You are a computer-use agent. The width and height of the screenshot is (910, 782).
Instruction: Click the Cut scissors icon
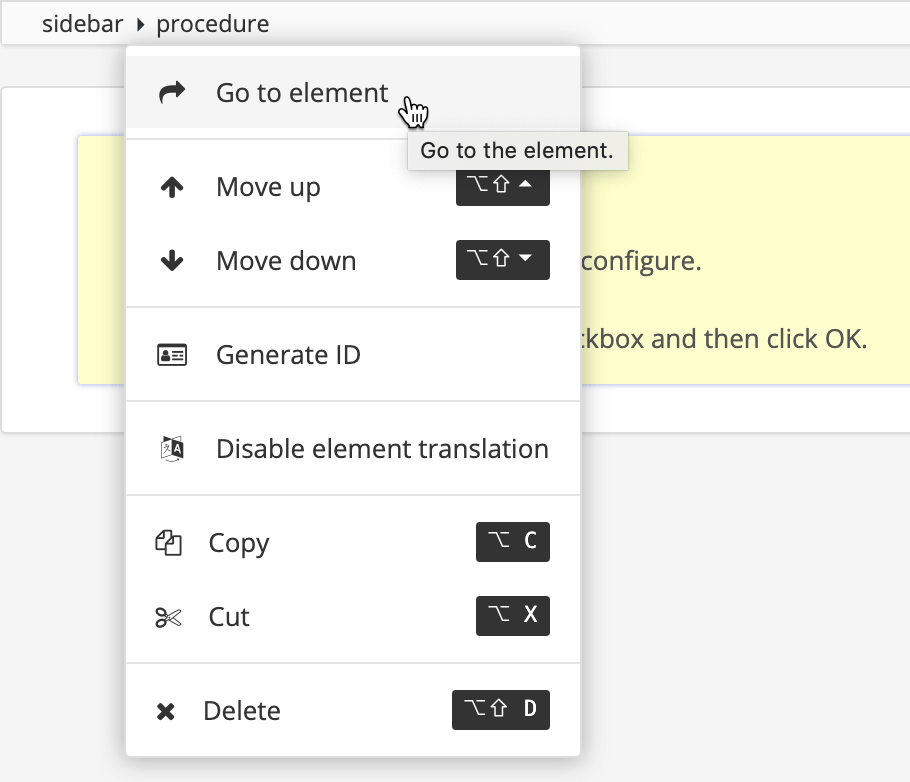[x=168, y=616]
